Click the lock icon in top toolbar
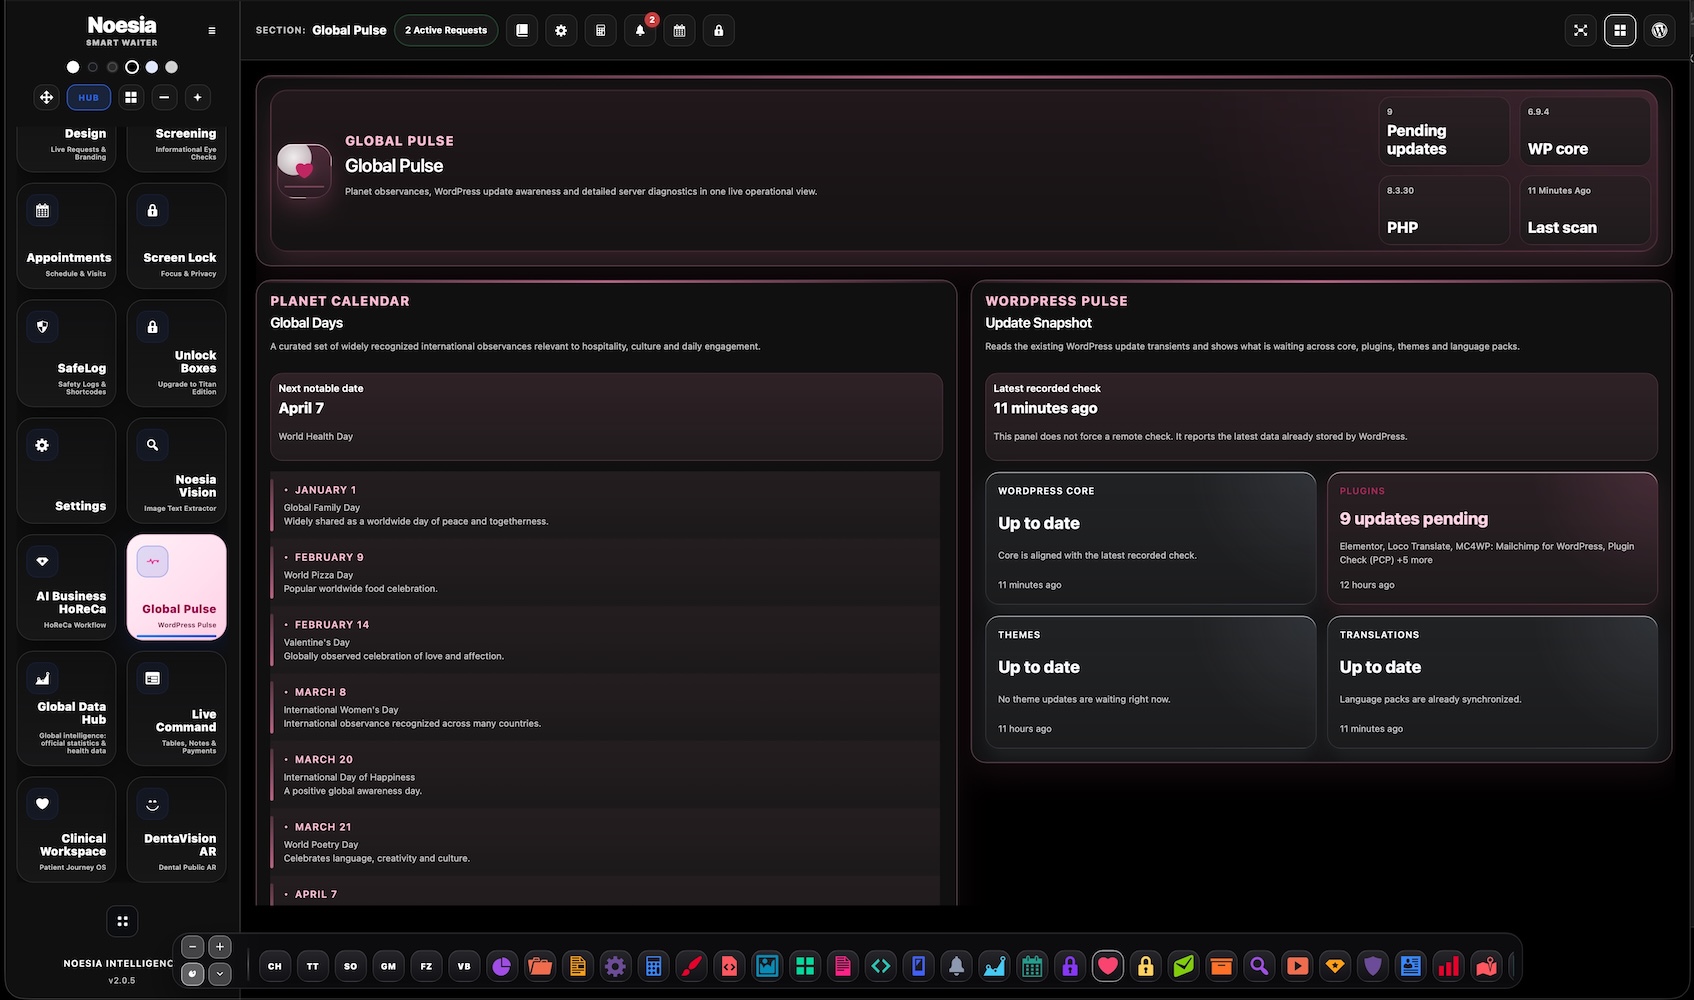 719,30
